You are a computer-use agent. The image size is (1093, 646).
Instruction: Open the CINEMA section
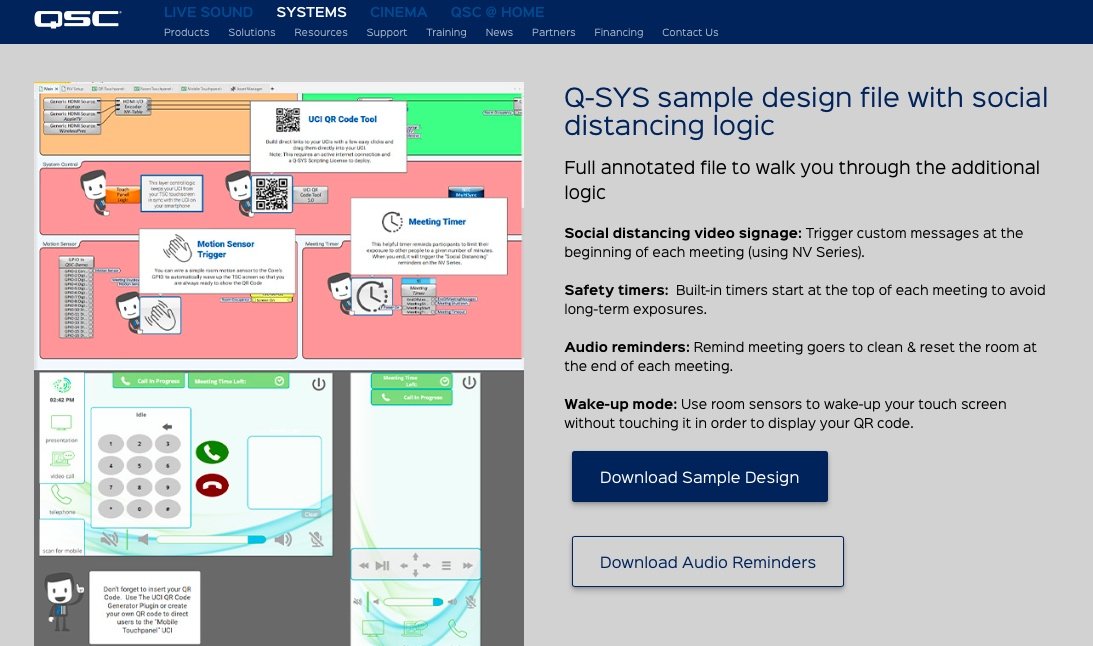(x=398, y=12)
